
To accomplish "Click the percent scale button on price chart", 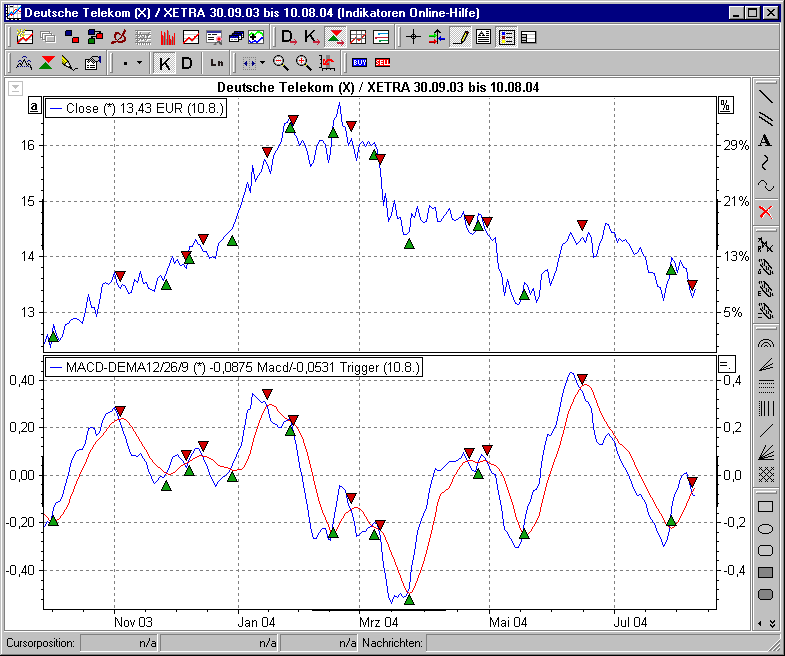I will (x=725, y=106).
